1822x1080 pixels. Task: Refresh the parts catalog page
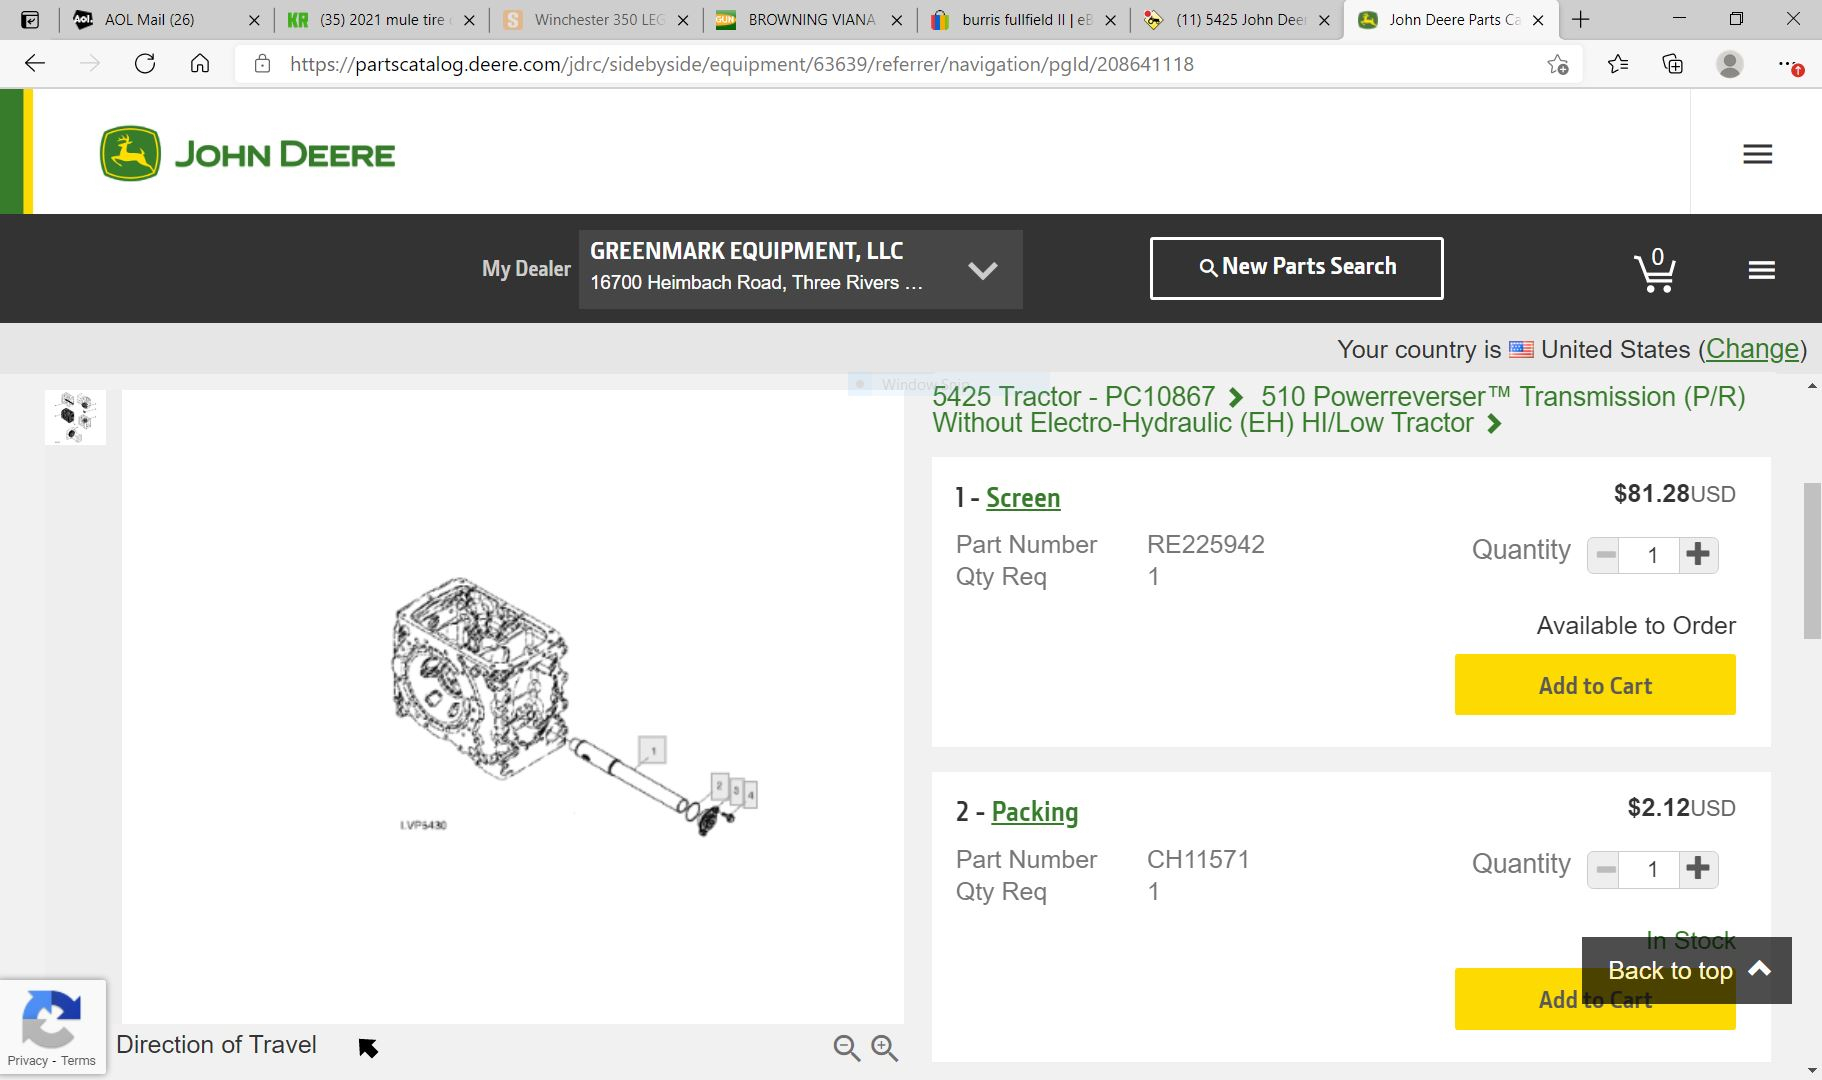click(145, 64)
